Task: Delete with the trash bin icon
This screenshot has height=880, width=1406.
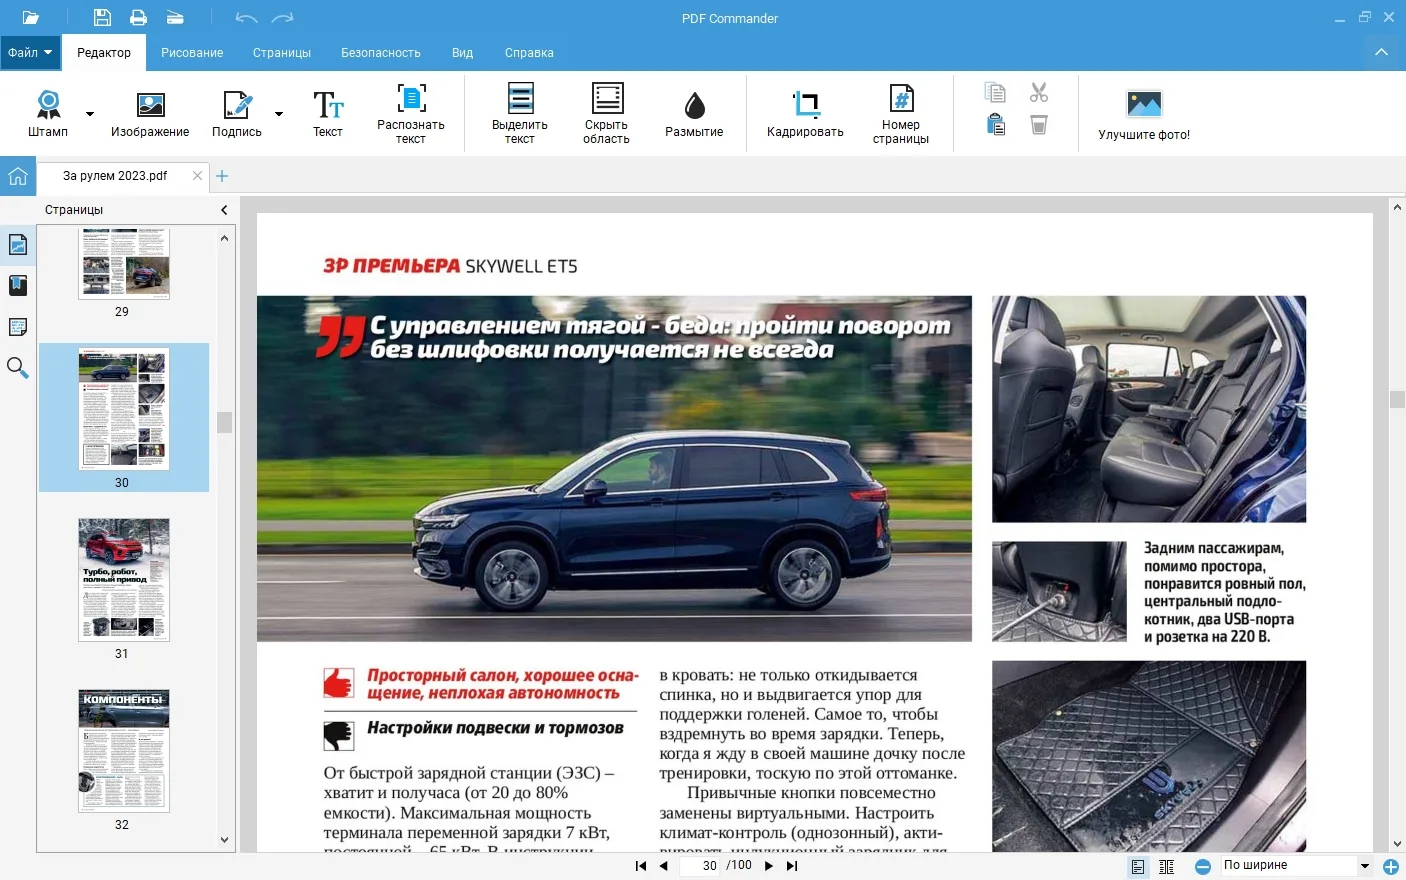Action: pos(1039,124)
